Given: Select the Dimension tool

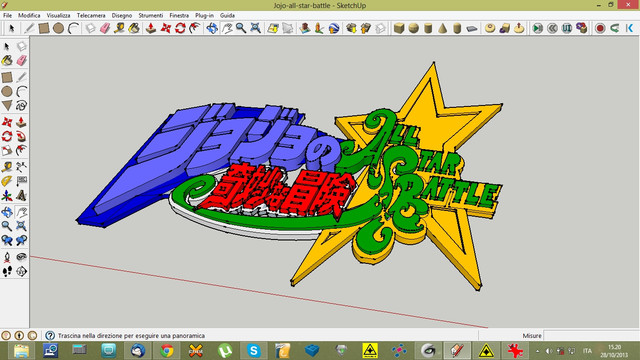Looking at the screenshot, I should coord(21,167).
